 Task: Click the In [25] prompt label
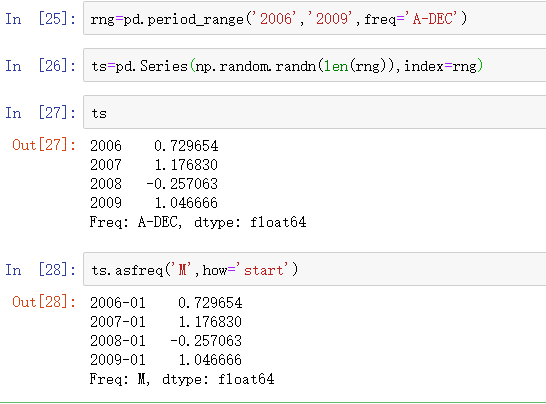point(40,18)
